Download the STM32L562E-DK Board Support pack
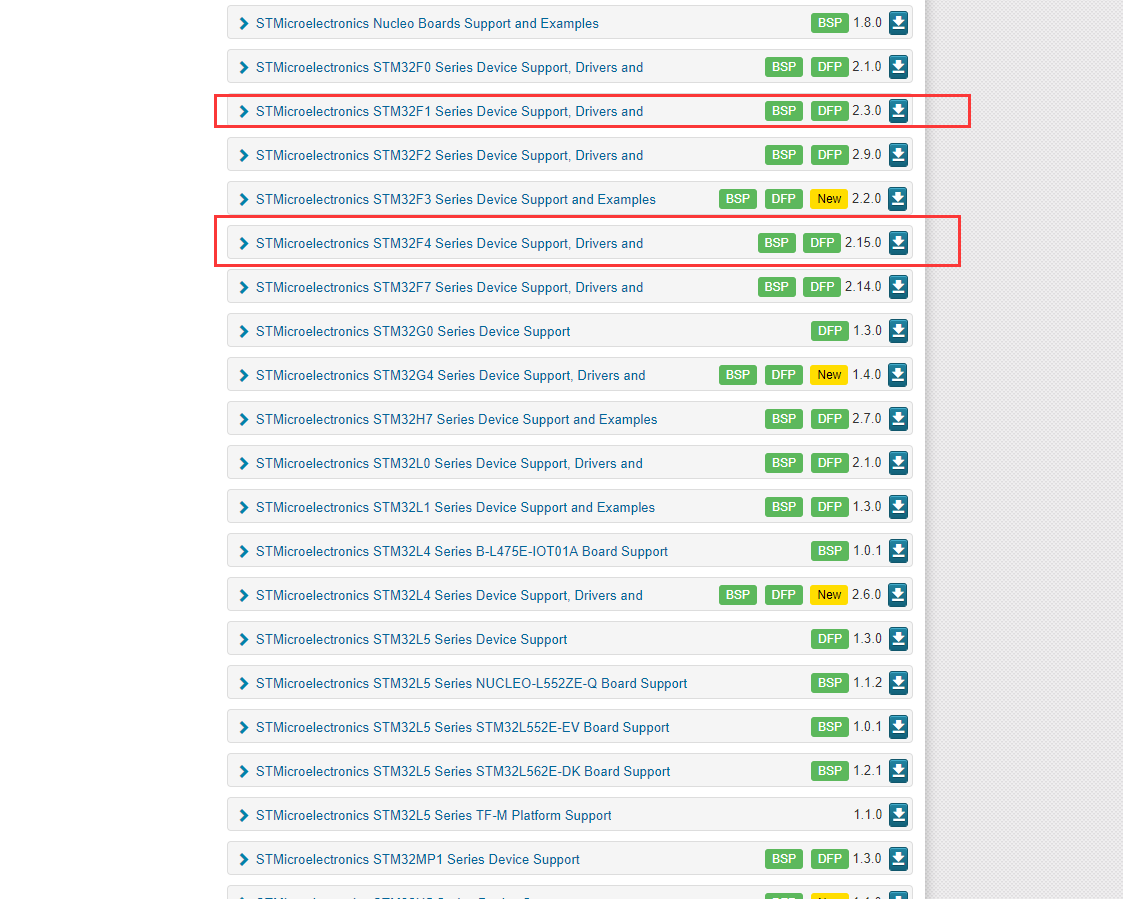 [898, 771]
